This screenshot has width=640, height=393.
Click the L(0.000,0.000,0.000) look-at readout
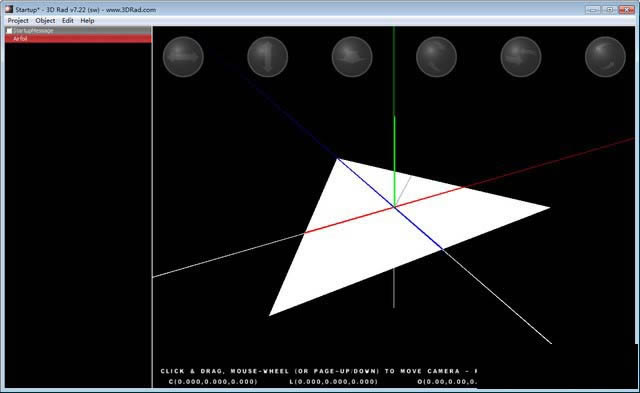[333, 382]
